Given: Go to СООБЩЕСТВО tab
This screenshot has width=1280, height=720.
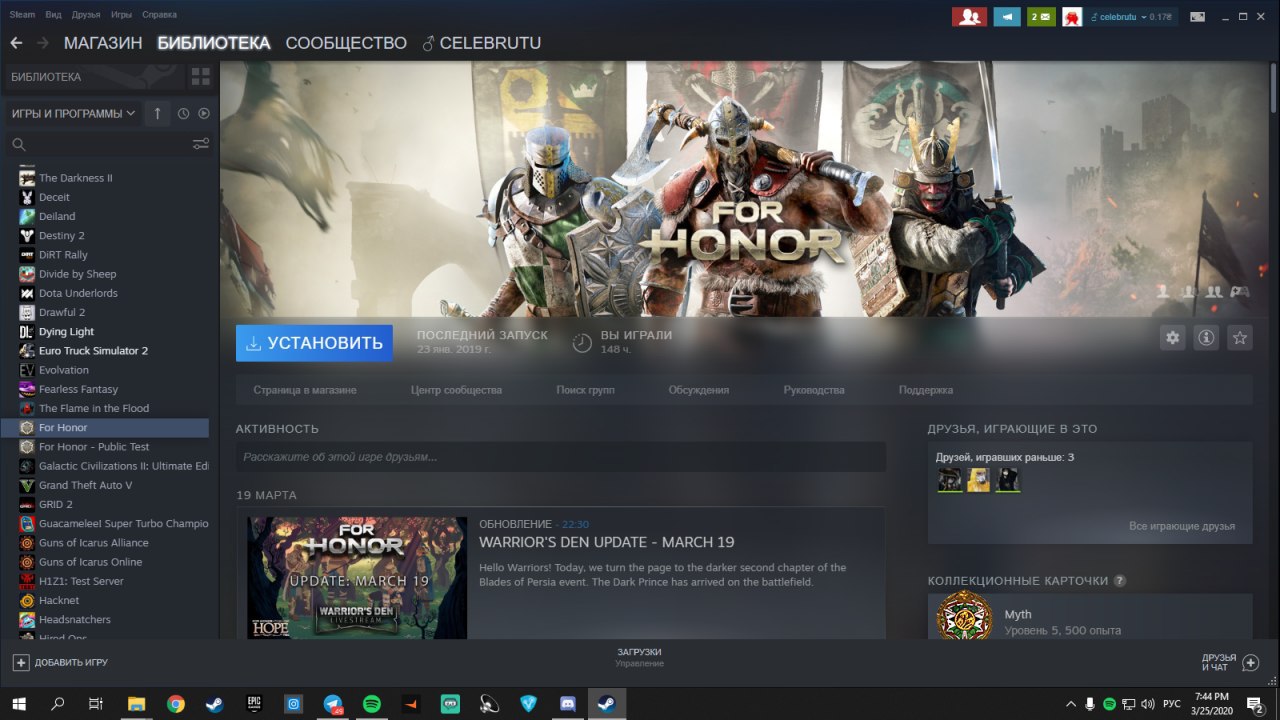Looking at the screenshot, I should point(346,43).
